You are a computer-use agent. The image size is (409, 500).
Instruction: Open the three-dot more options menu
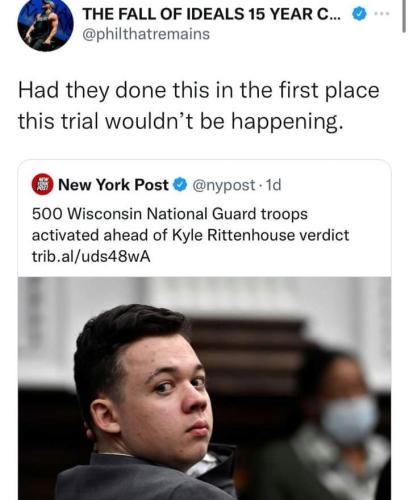click(382, 14)
